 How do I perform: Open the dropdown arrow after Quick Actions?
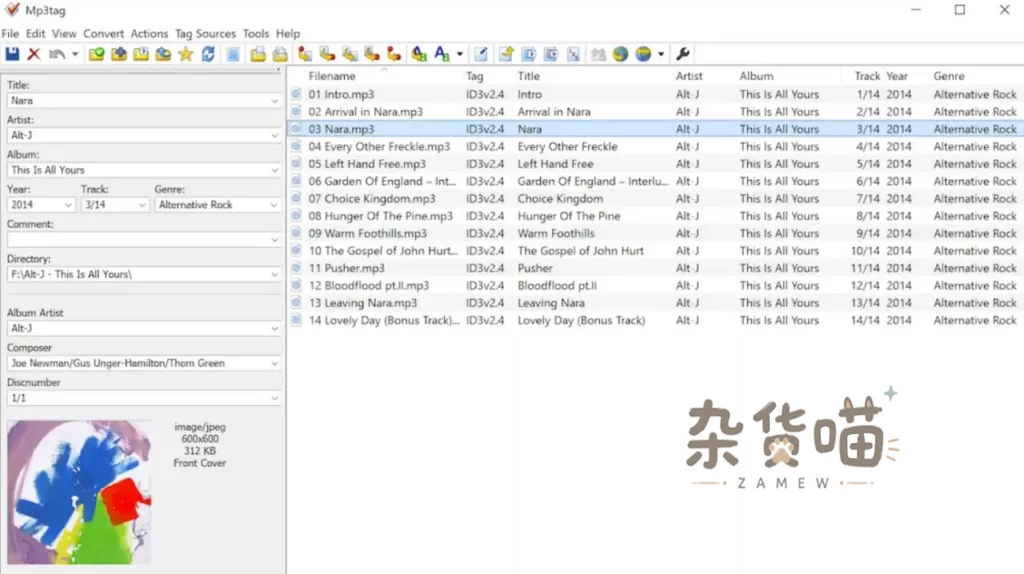pos(460,54)
